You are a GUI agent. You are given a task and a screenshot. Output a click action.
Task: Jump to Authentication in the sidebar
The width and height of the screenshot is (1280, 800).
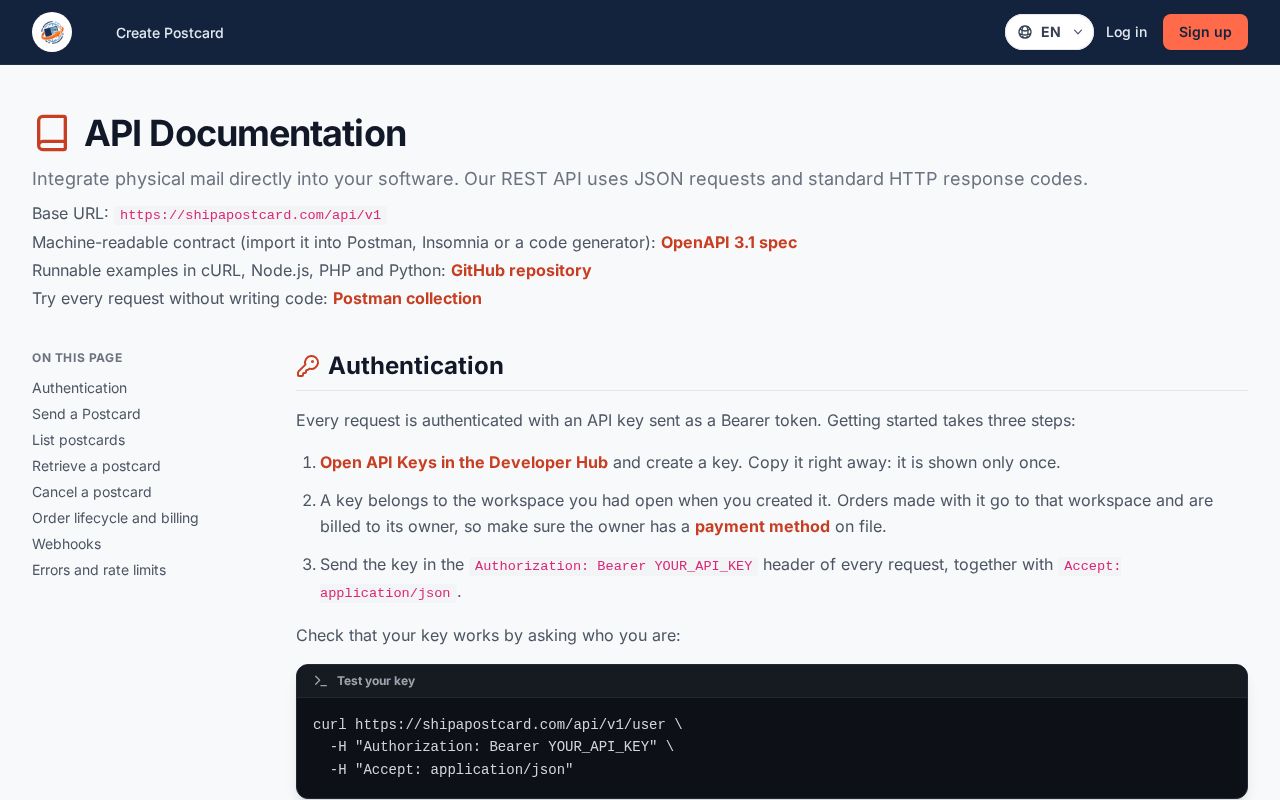79,388
